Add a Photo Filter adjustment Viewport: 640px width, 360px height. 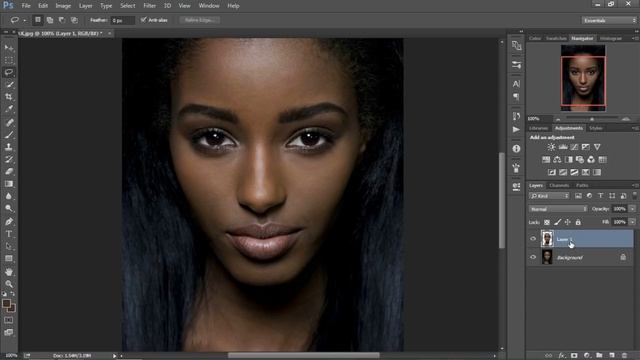click(x=580, y=160)
